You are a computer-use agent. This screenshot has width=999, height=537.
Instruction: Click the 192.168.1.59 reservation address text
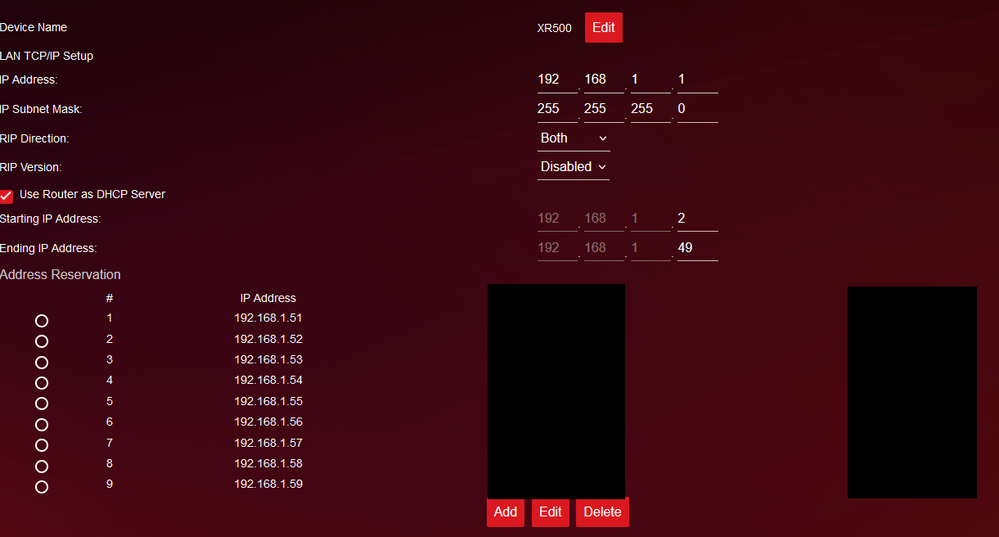268,484
